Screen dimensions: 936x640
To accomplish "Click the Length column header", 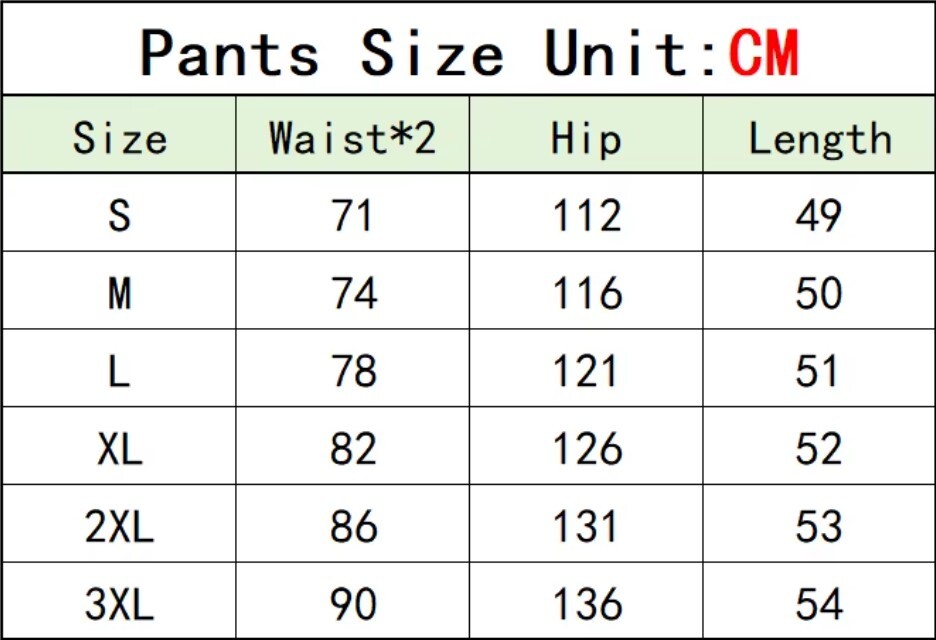I will (820, 139).
